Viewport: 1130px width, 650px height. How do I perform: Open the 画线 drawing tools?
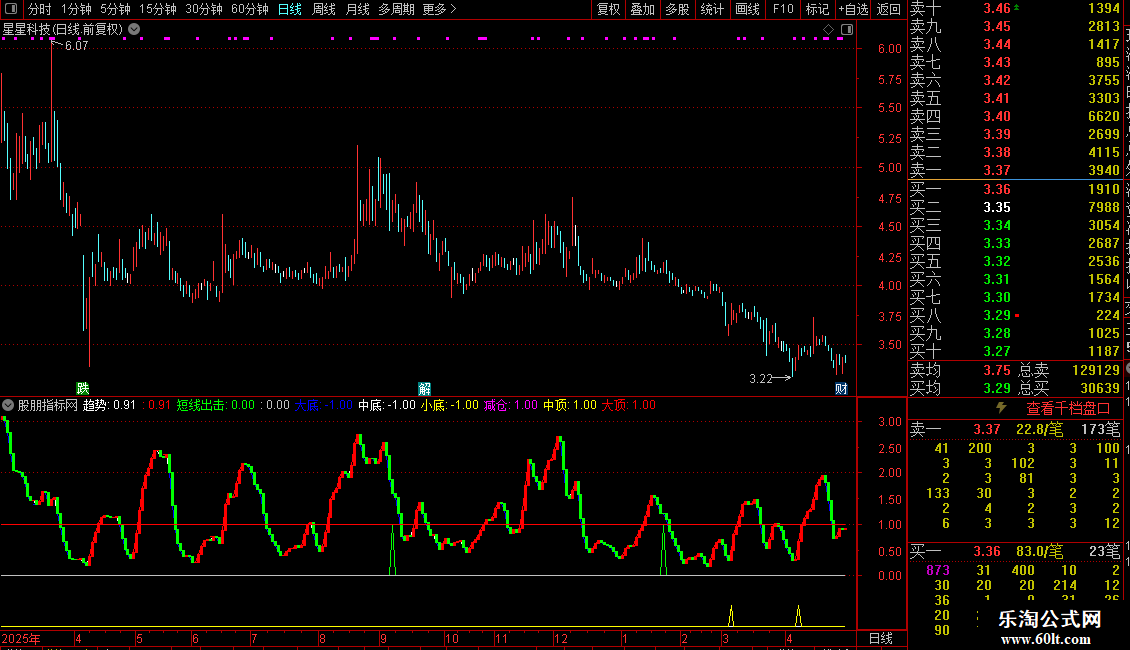747,9
